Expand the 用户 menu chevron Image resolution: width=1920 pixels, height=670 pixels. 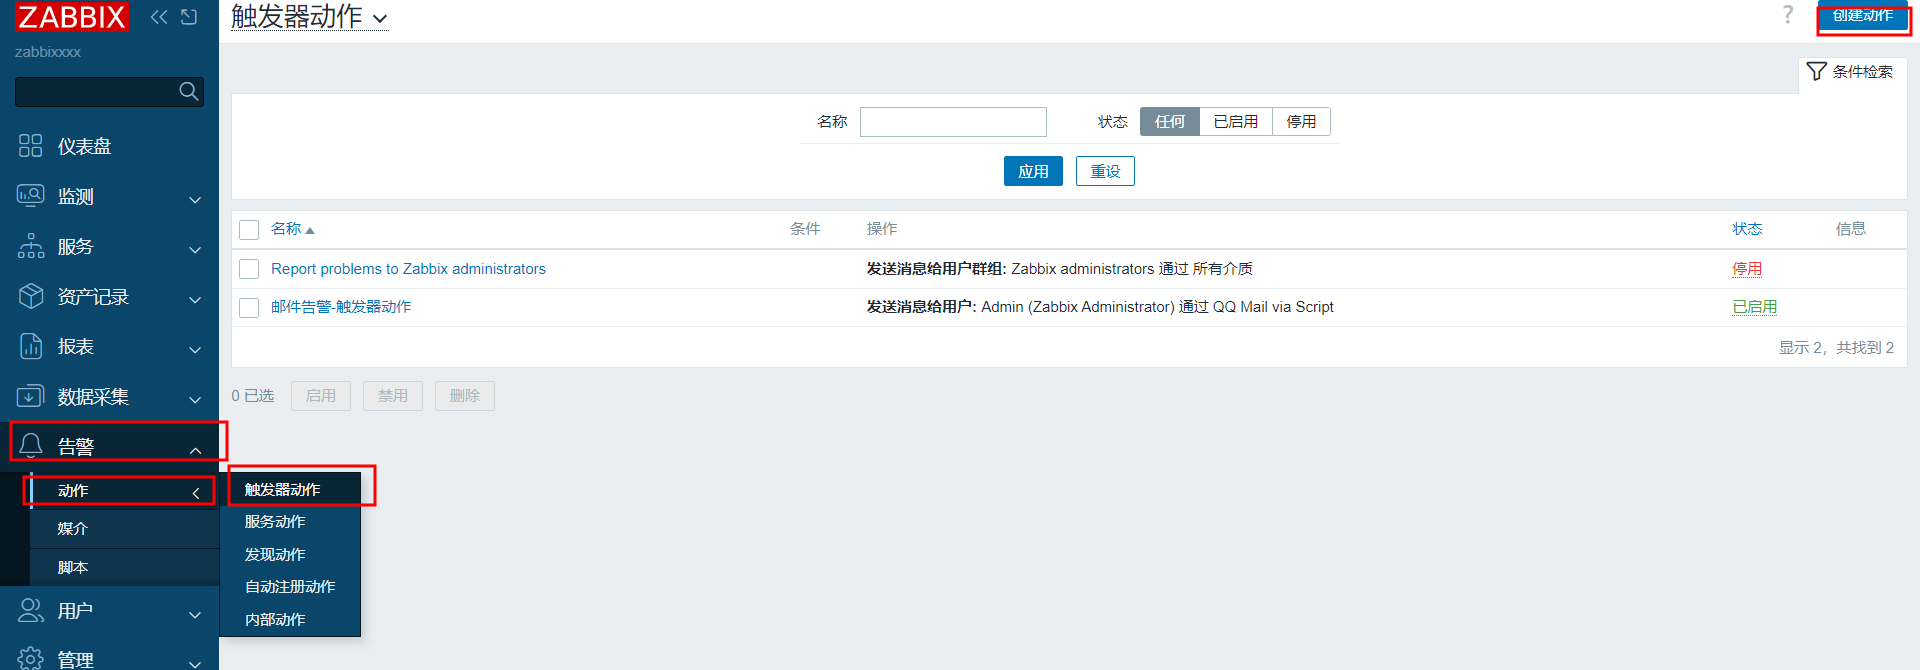[195, 614]
